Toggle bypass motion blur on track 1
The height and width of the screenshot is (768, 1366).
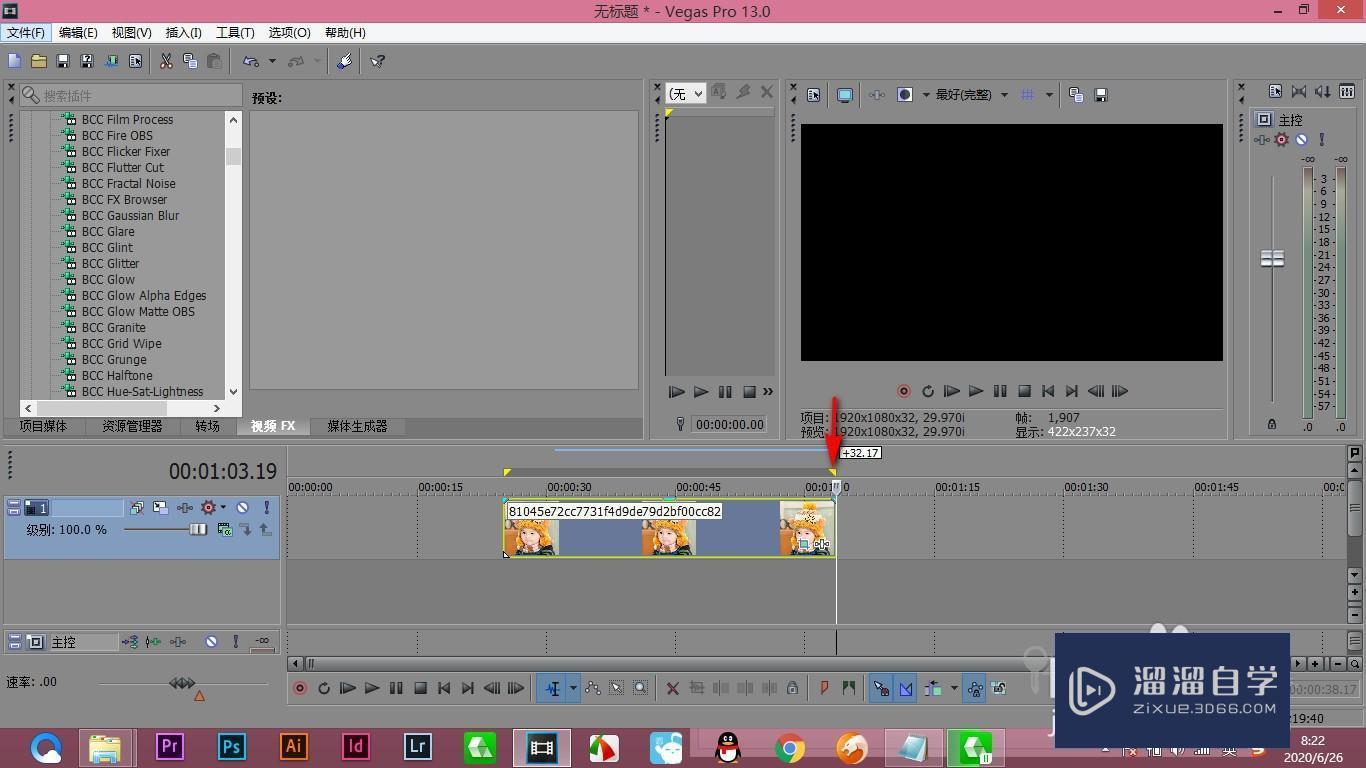pos(136,508)
